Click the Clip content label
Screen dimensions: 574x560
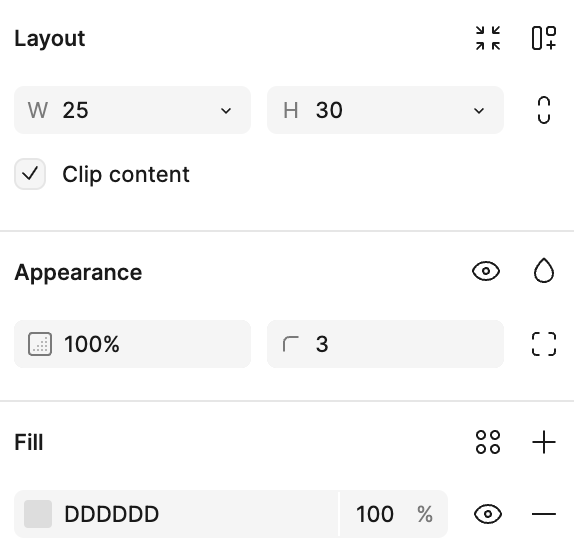(126, 174)
